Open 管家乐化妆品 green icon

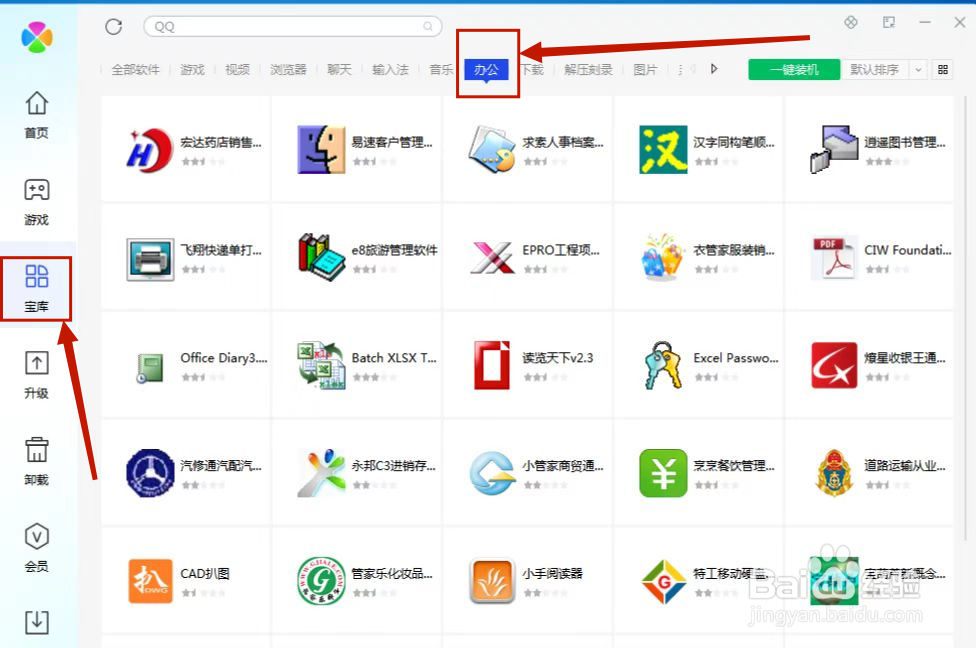click(321, 581)
